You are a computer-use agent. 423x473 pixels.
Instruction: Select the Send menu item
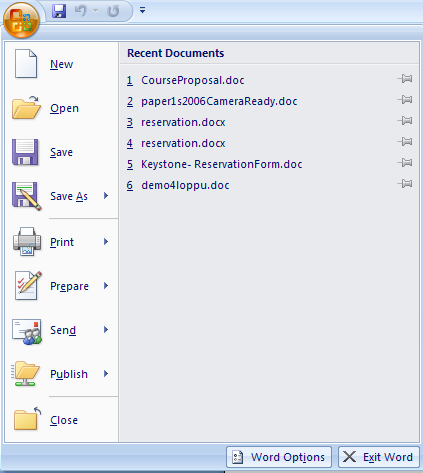click(x=61, y=330)
